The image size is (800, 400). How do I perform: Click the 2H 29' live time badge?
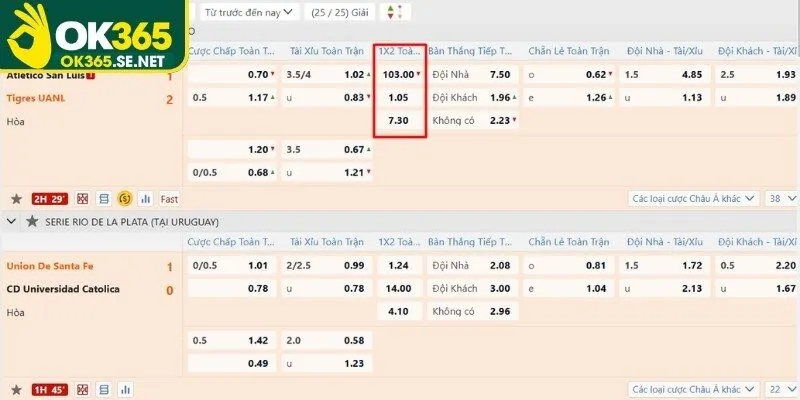pyautogui.click(x=49, y=199)
